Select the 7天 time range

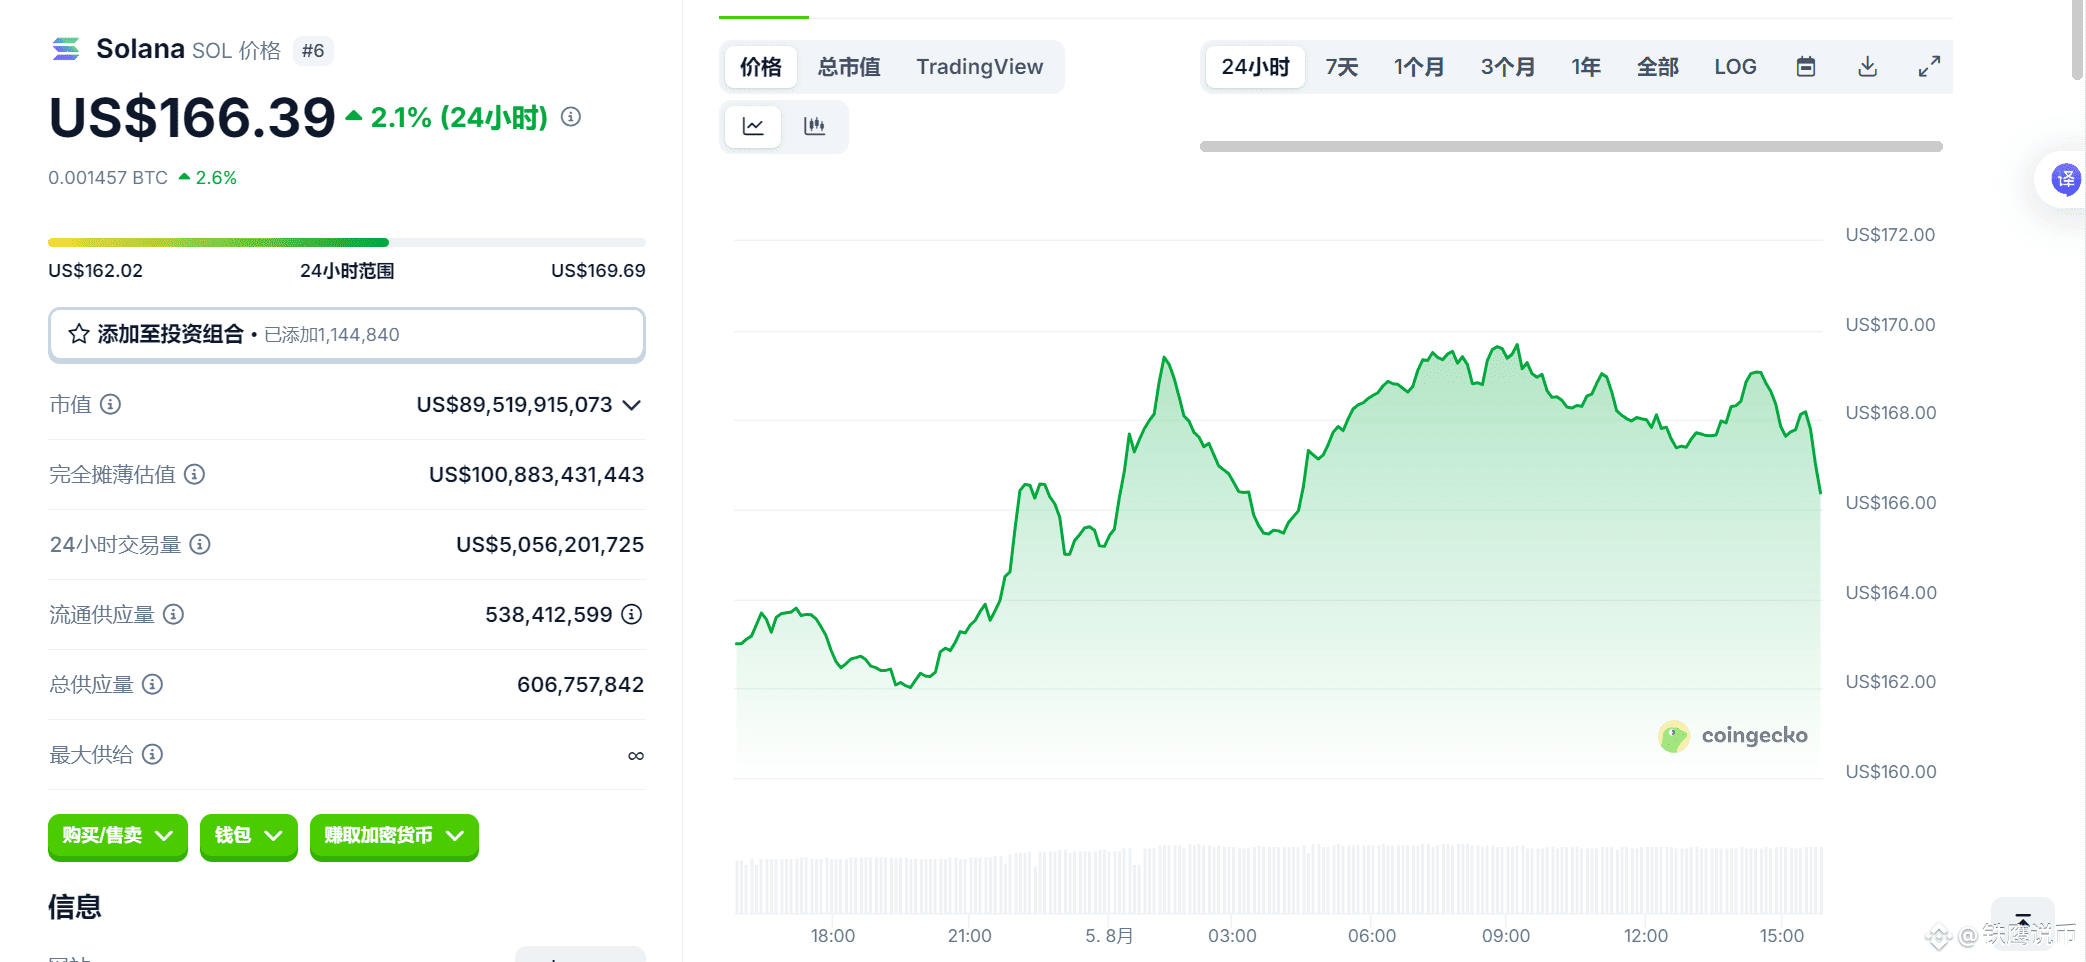1341,67
